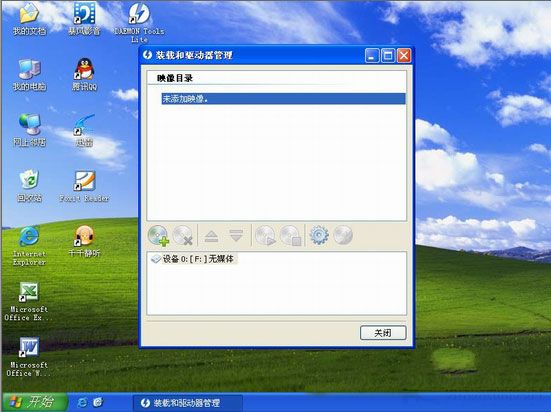Click the mount disc play icon
The image size is (551, 412).
click(x=265, y=235)
